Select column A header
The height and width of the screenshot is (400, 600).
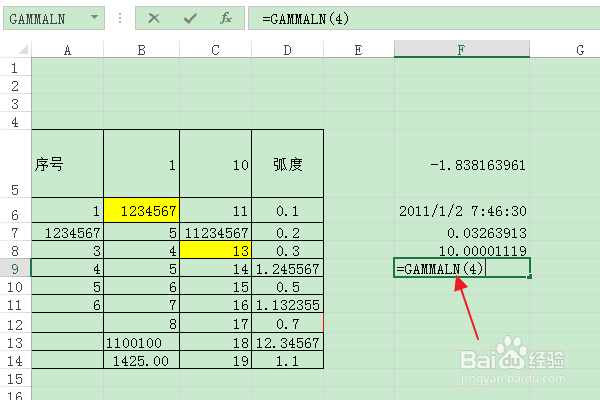point(67,50)
